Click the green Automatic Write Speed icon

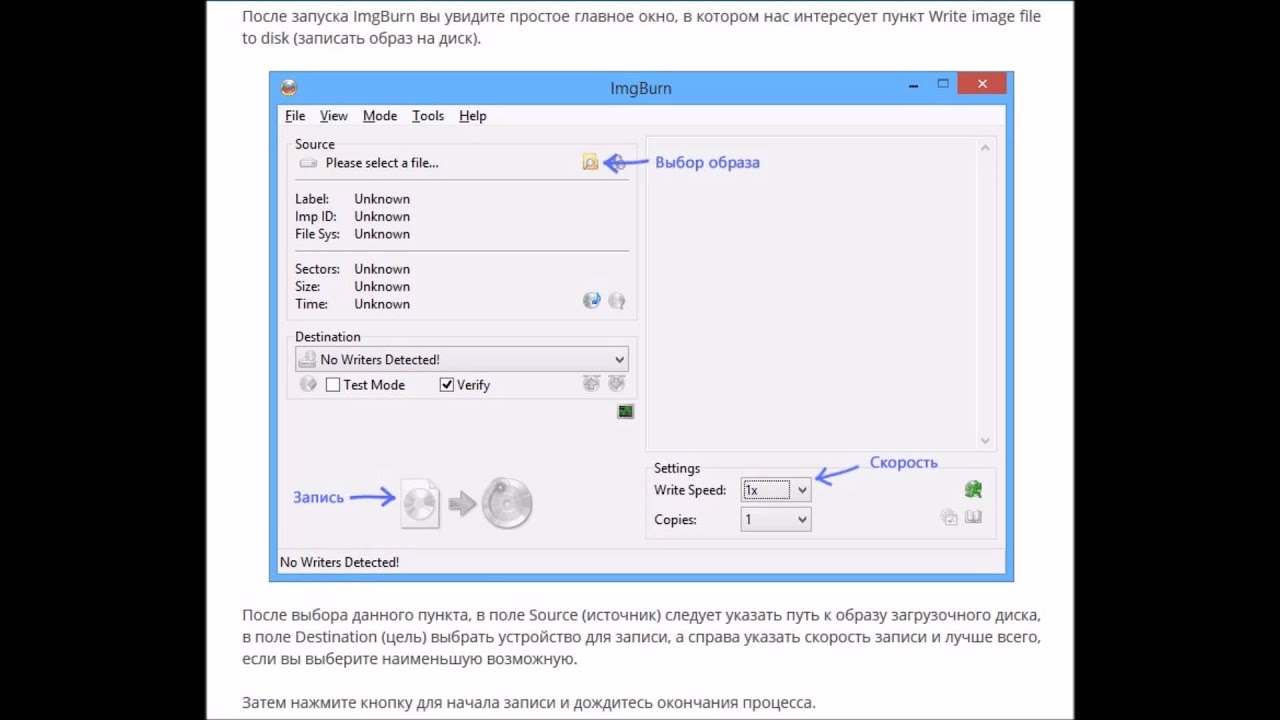point(973,489)
